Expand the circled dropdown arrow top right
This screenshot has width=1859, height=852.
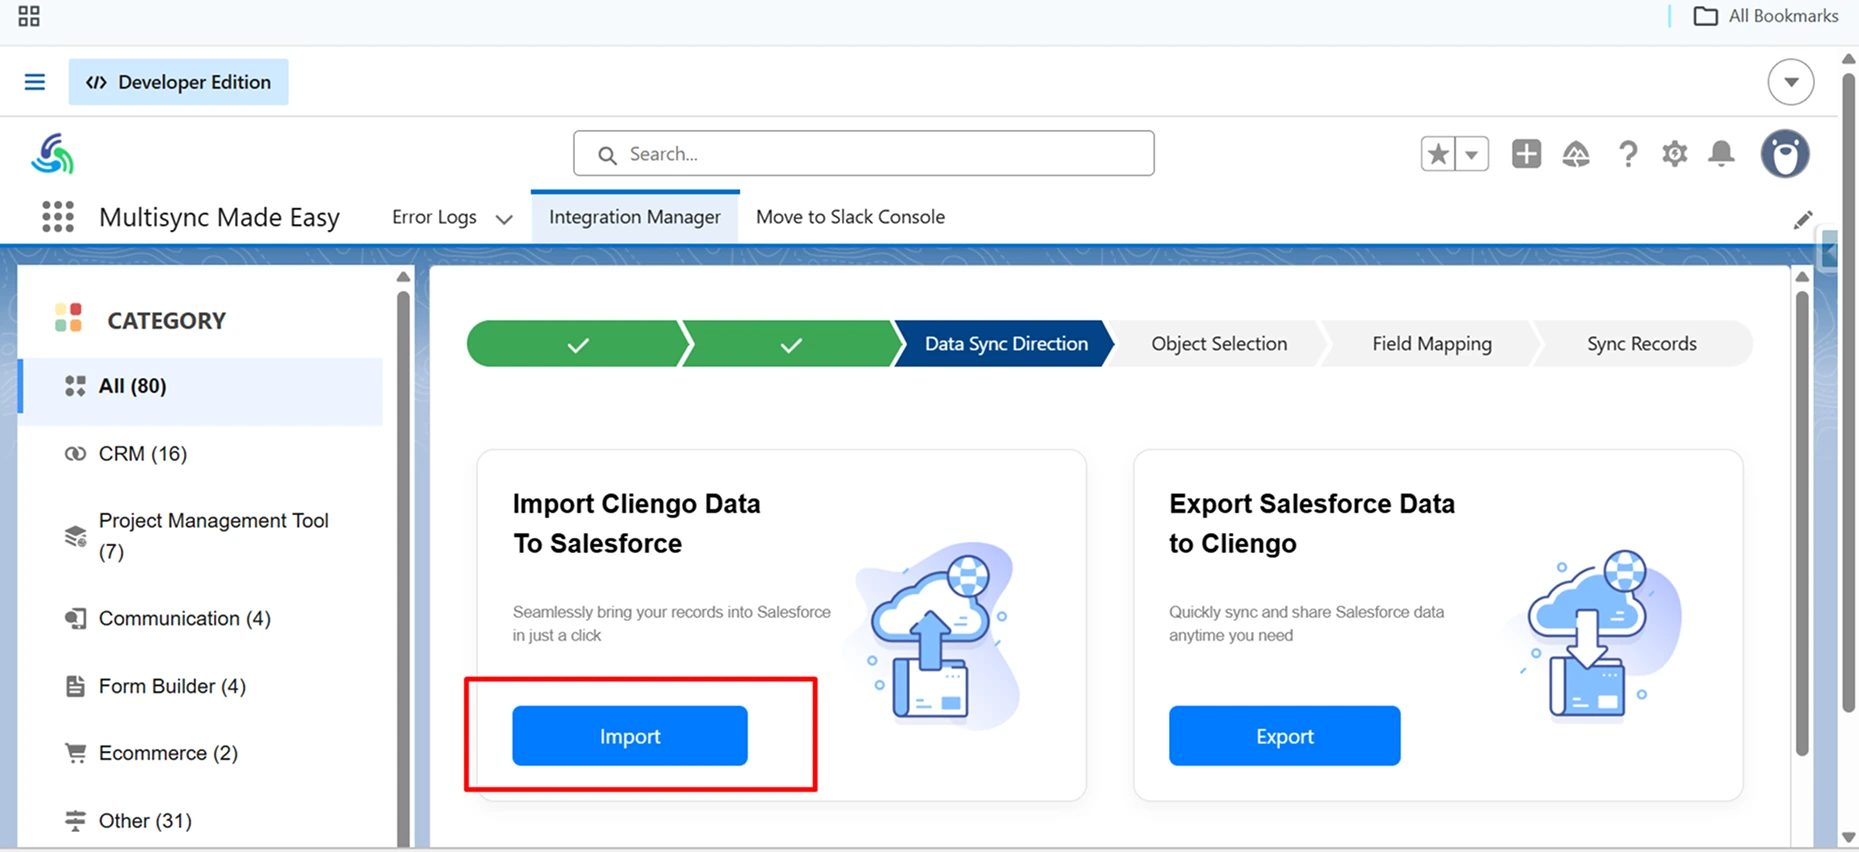pyautogui.click(x=1791, y=82)
